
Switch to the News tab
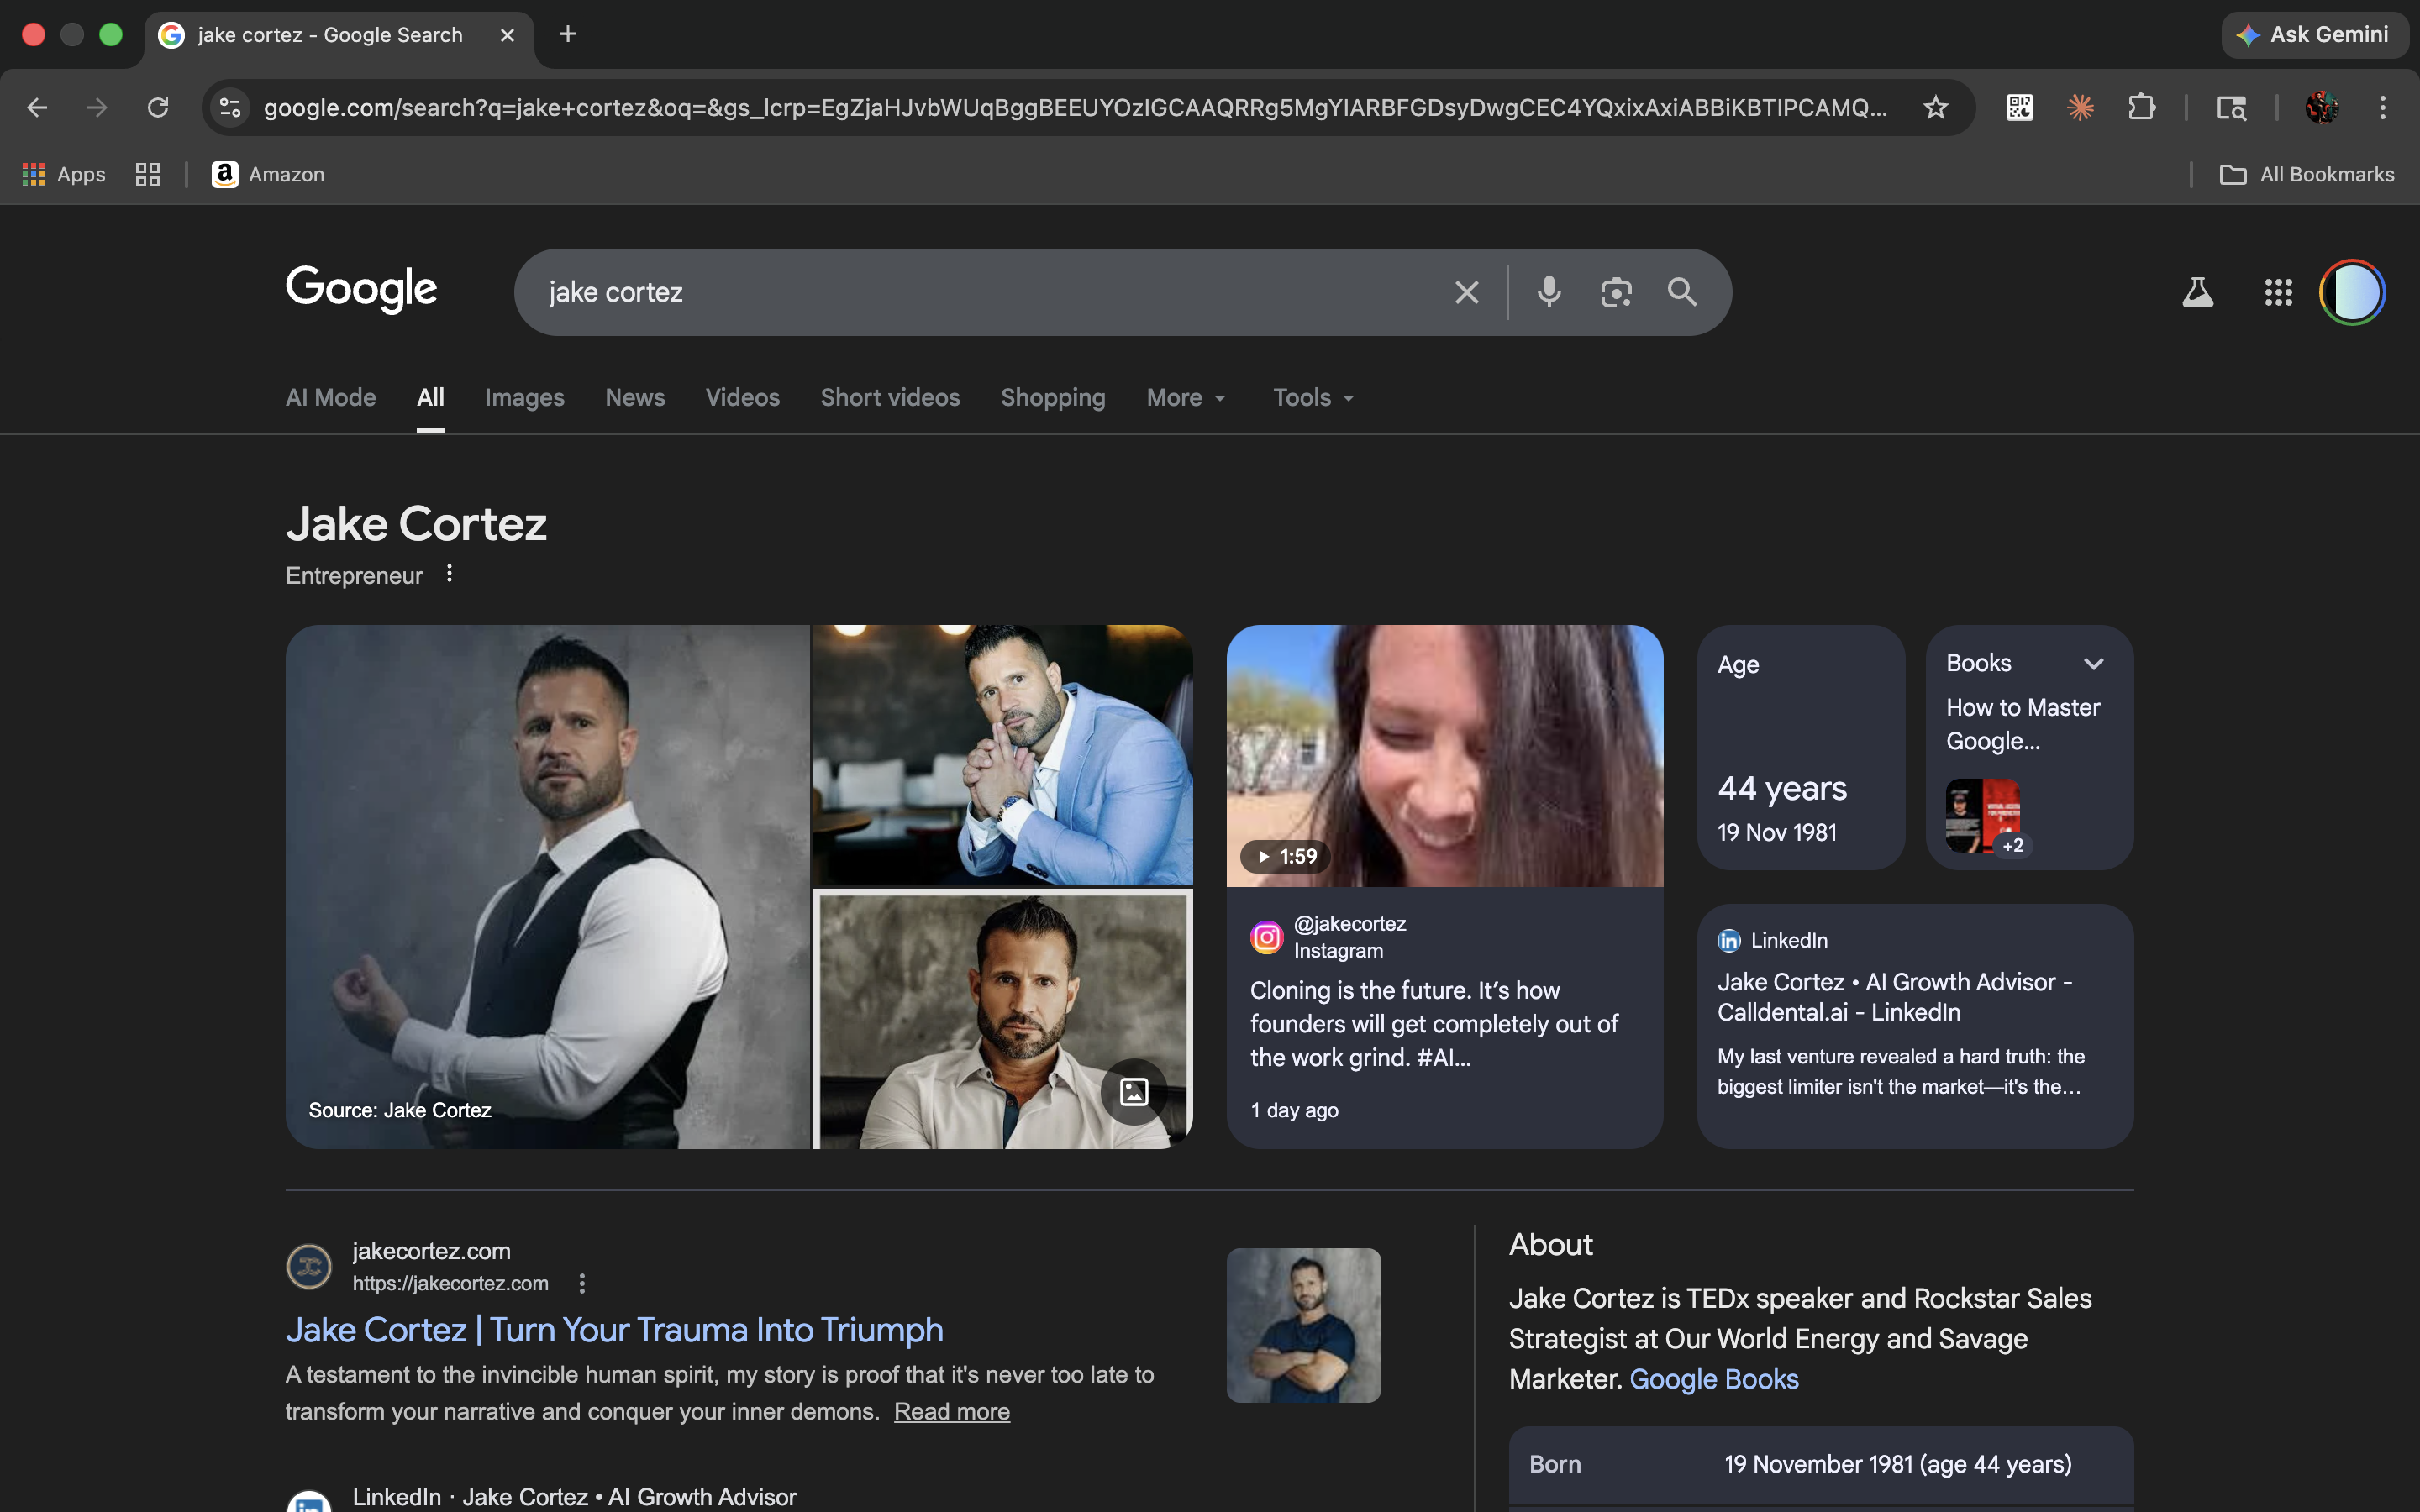634,397
